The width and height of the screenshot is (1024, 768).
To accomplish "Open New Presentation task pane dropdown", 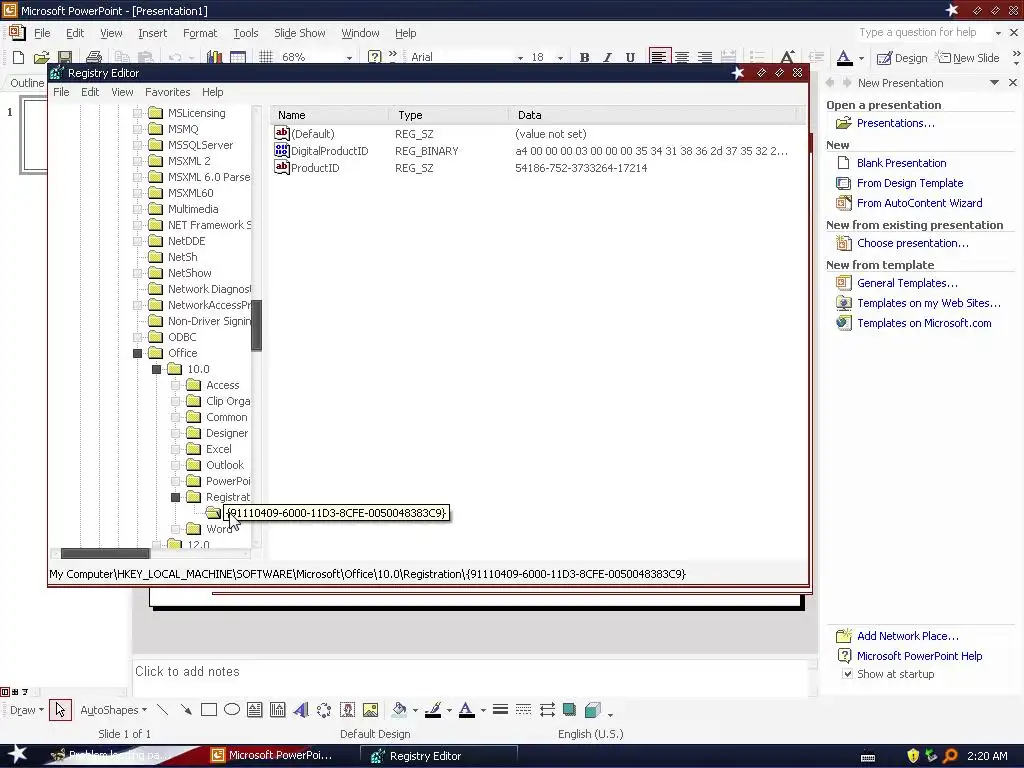I will coord(994,83).
